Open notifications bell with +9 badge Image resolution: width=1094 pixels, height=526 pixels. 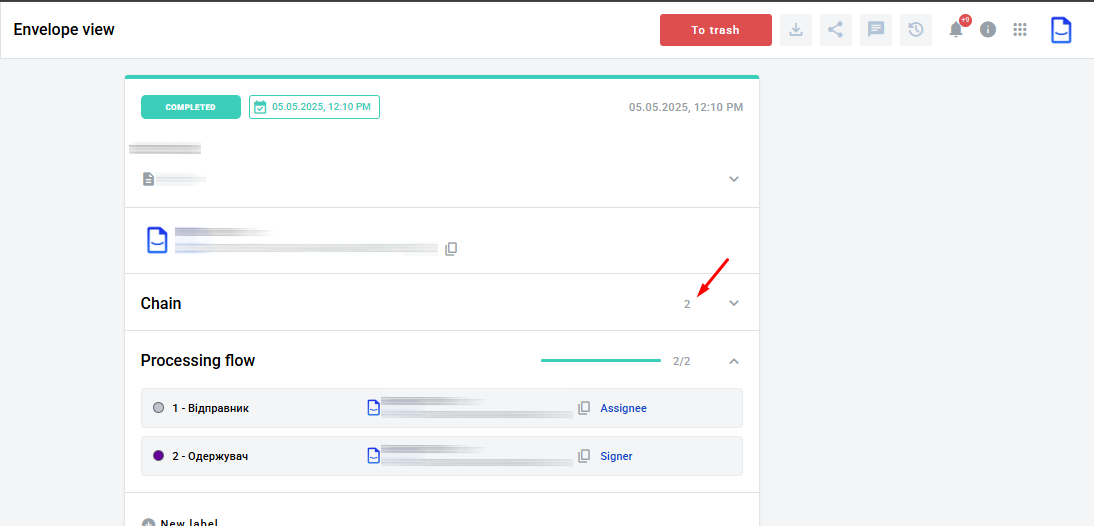[x=957, y=29]
